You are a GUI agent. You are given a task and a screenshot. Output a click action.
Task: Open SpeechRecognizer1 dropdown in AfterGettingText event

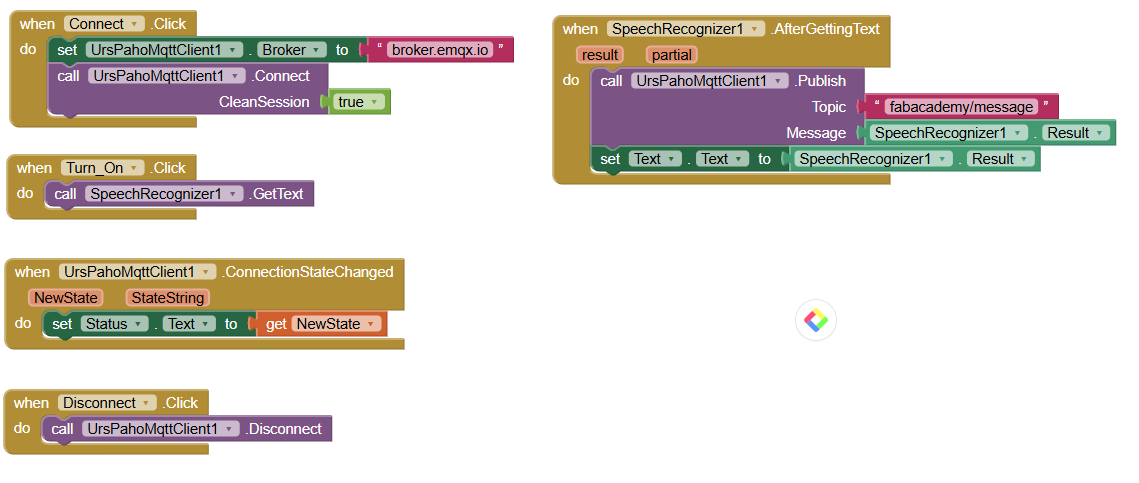click(686, 29)
